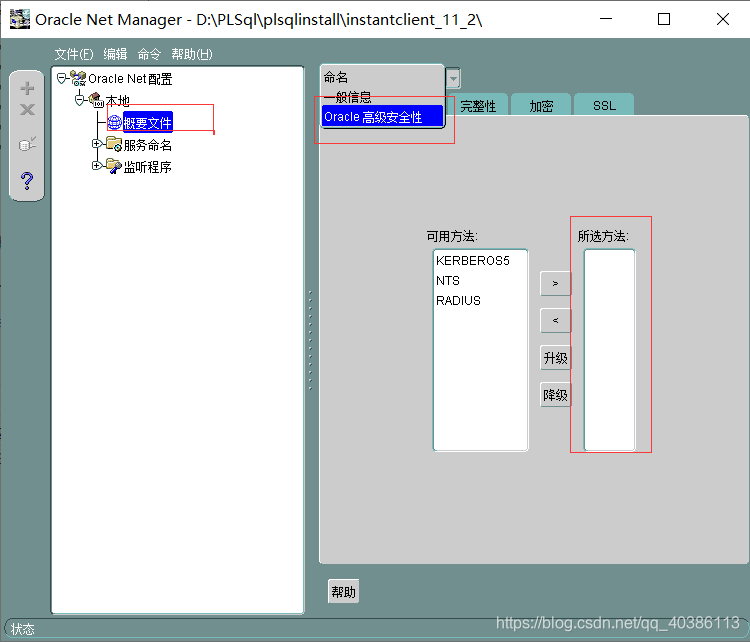Click the > move right button

(555, 283)
